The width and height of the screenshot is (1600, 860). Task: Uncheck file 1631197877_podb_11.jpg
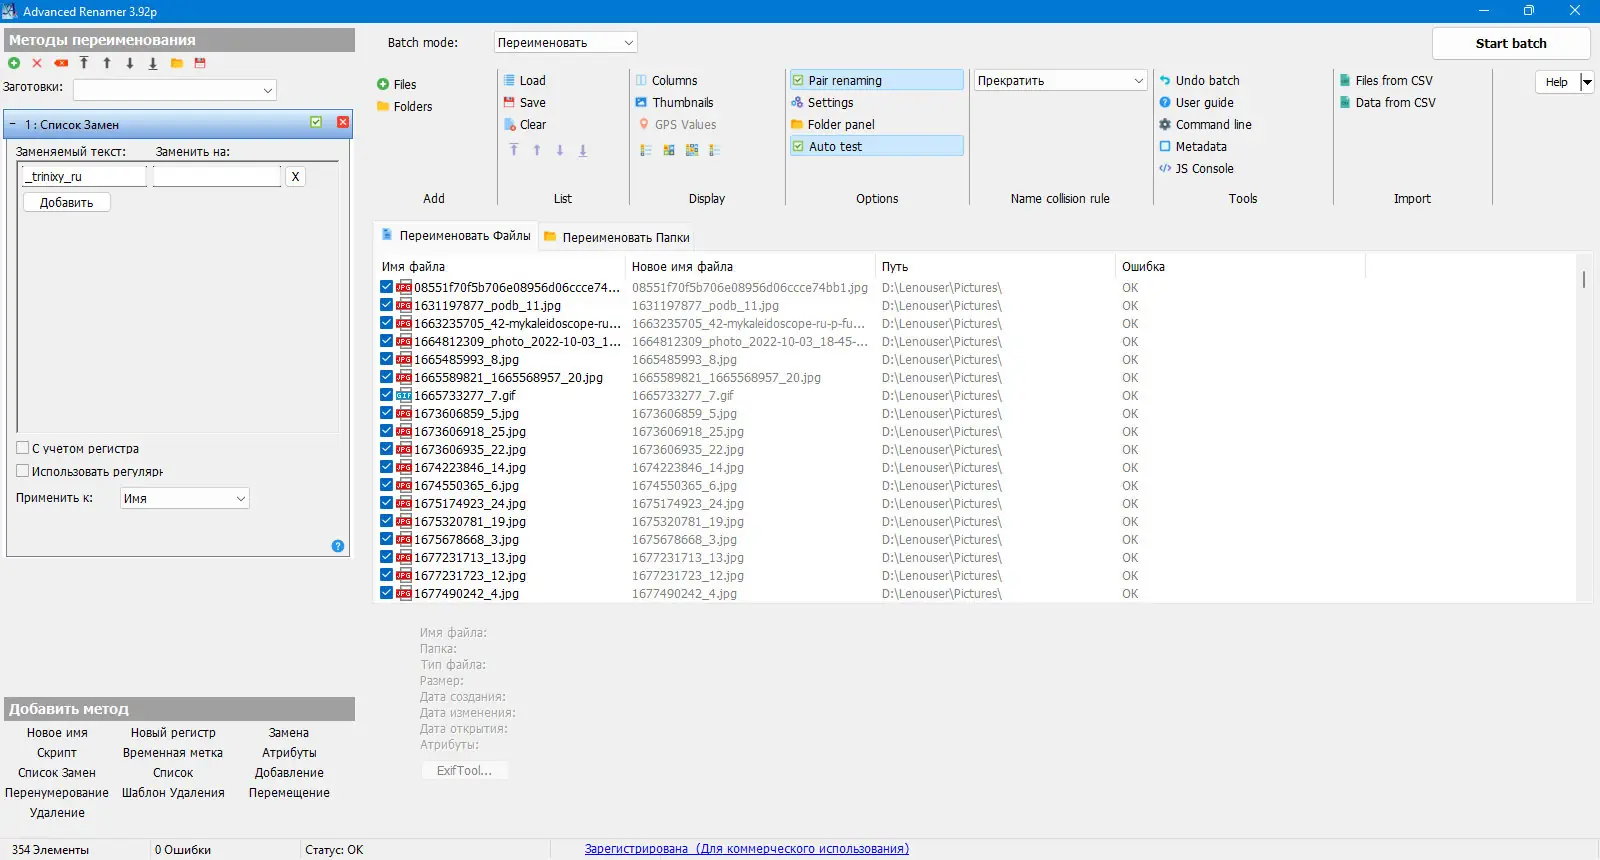pyautogui.click(x=386, y=305)
